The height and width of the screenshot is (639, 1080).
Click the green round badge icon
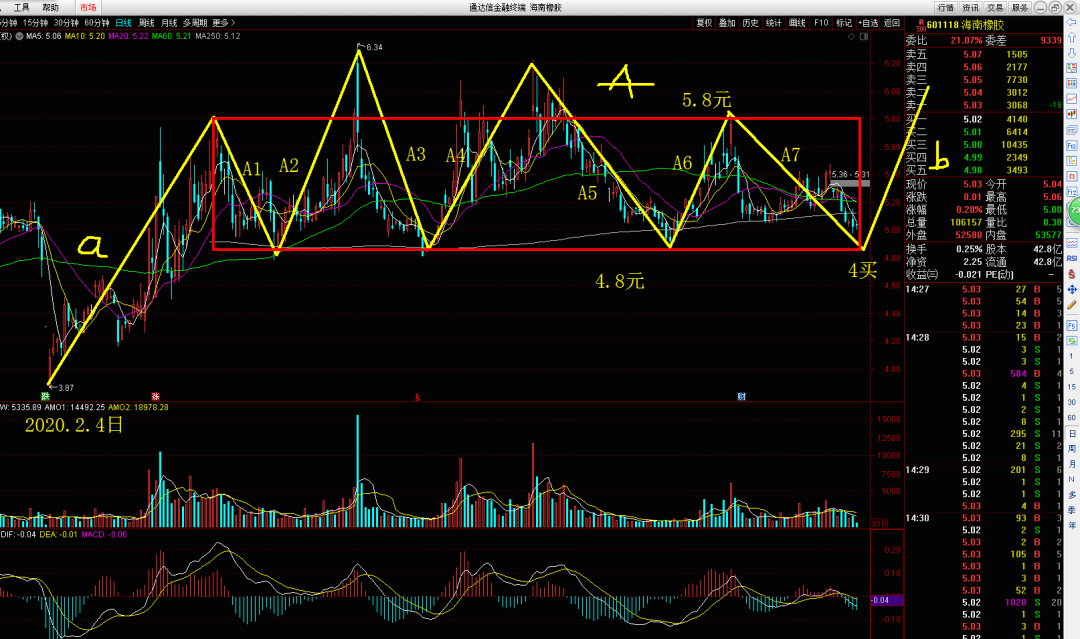pyautogui.click(x=1074, y=211)
